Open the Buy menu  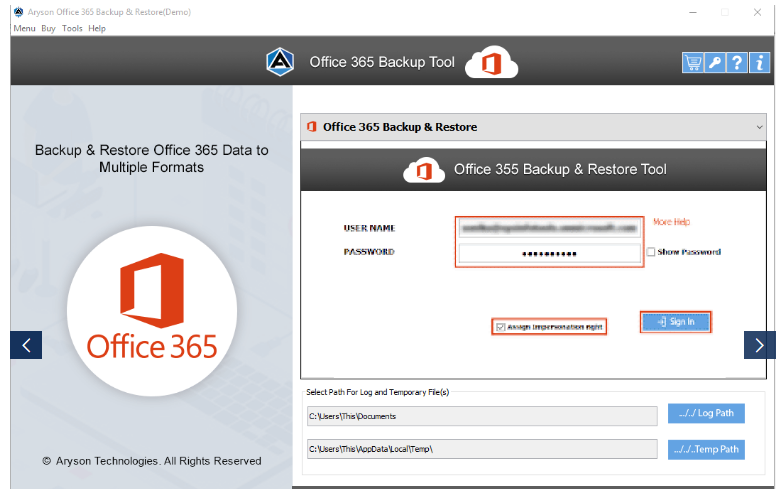coord(48,28)
